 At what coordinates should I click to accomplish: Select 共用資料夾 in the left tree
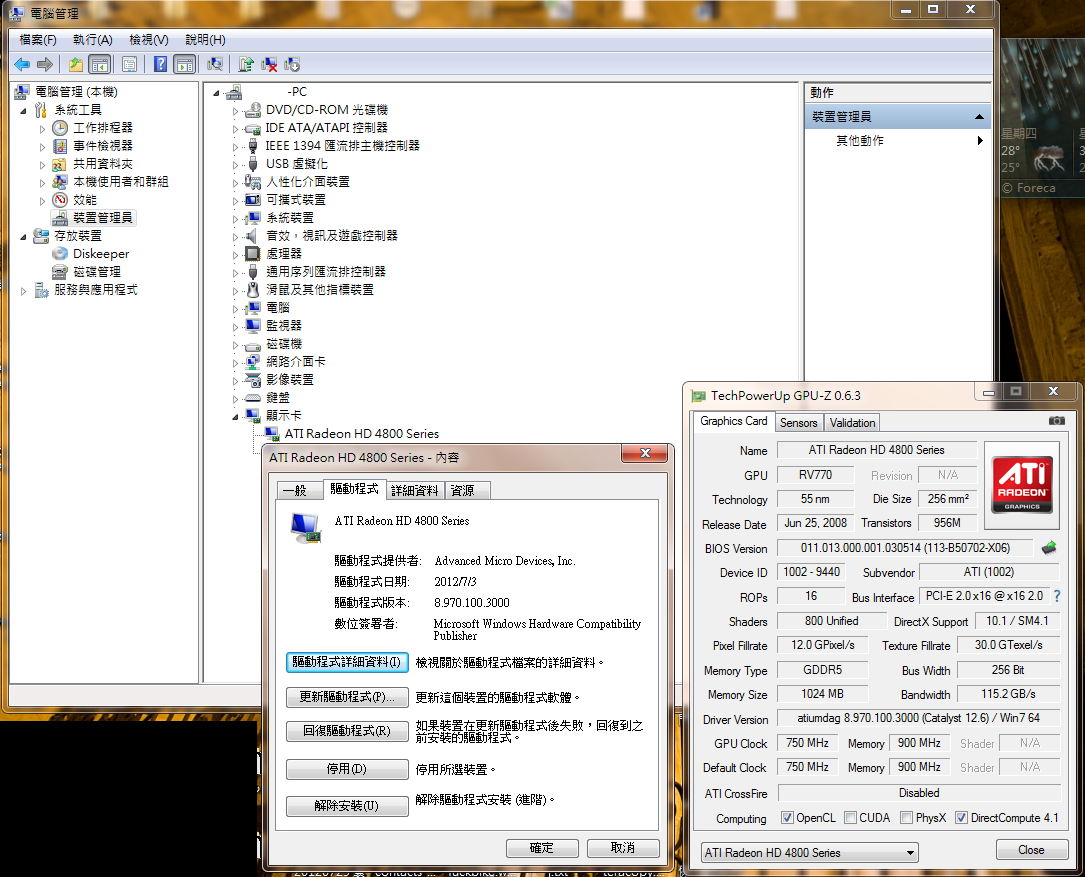click(102, 164)
